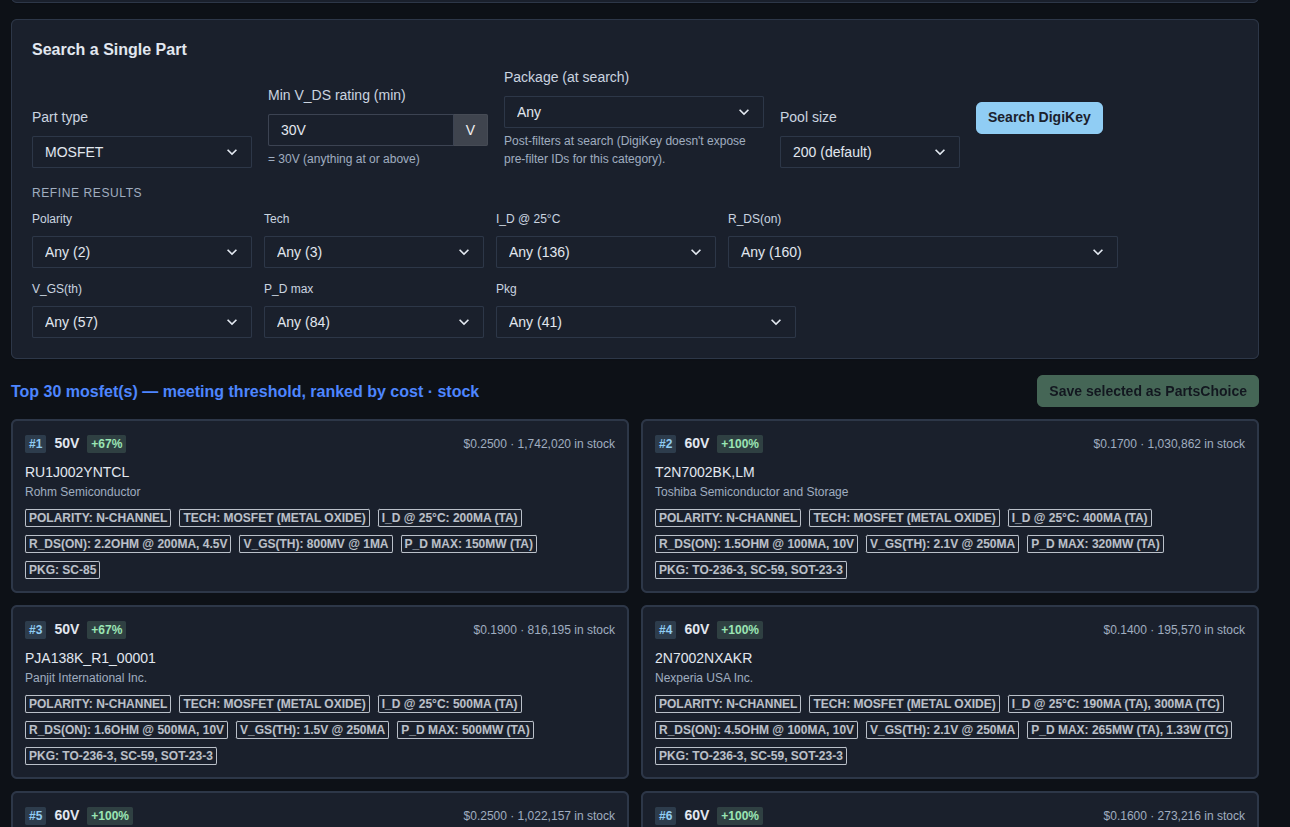Click the #4 rank badge

[x=666, y=630]
